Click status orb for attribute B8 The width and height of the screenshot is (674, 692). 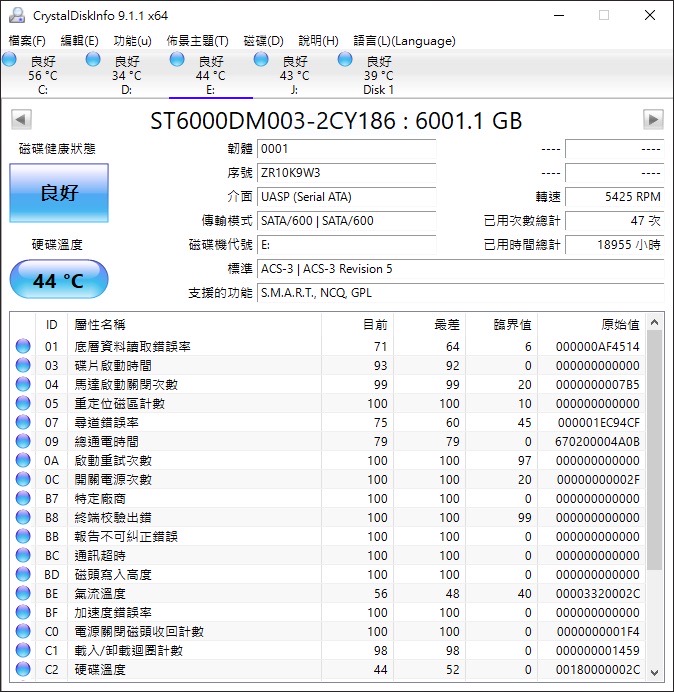(23, 517)
